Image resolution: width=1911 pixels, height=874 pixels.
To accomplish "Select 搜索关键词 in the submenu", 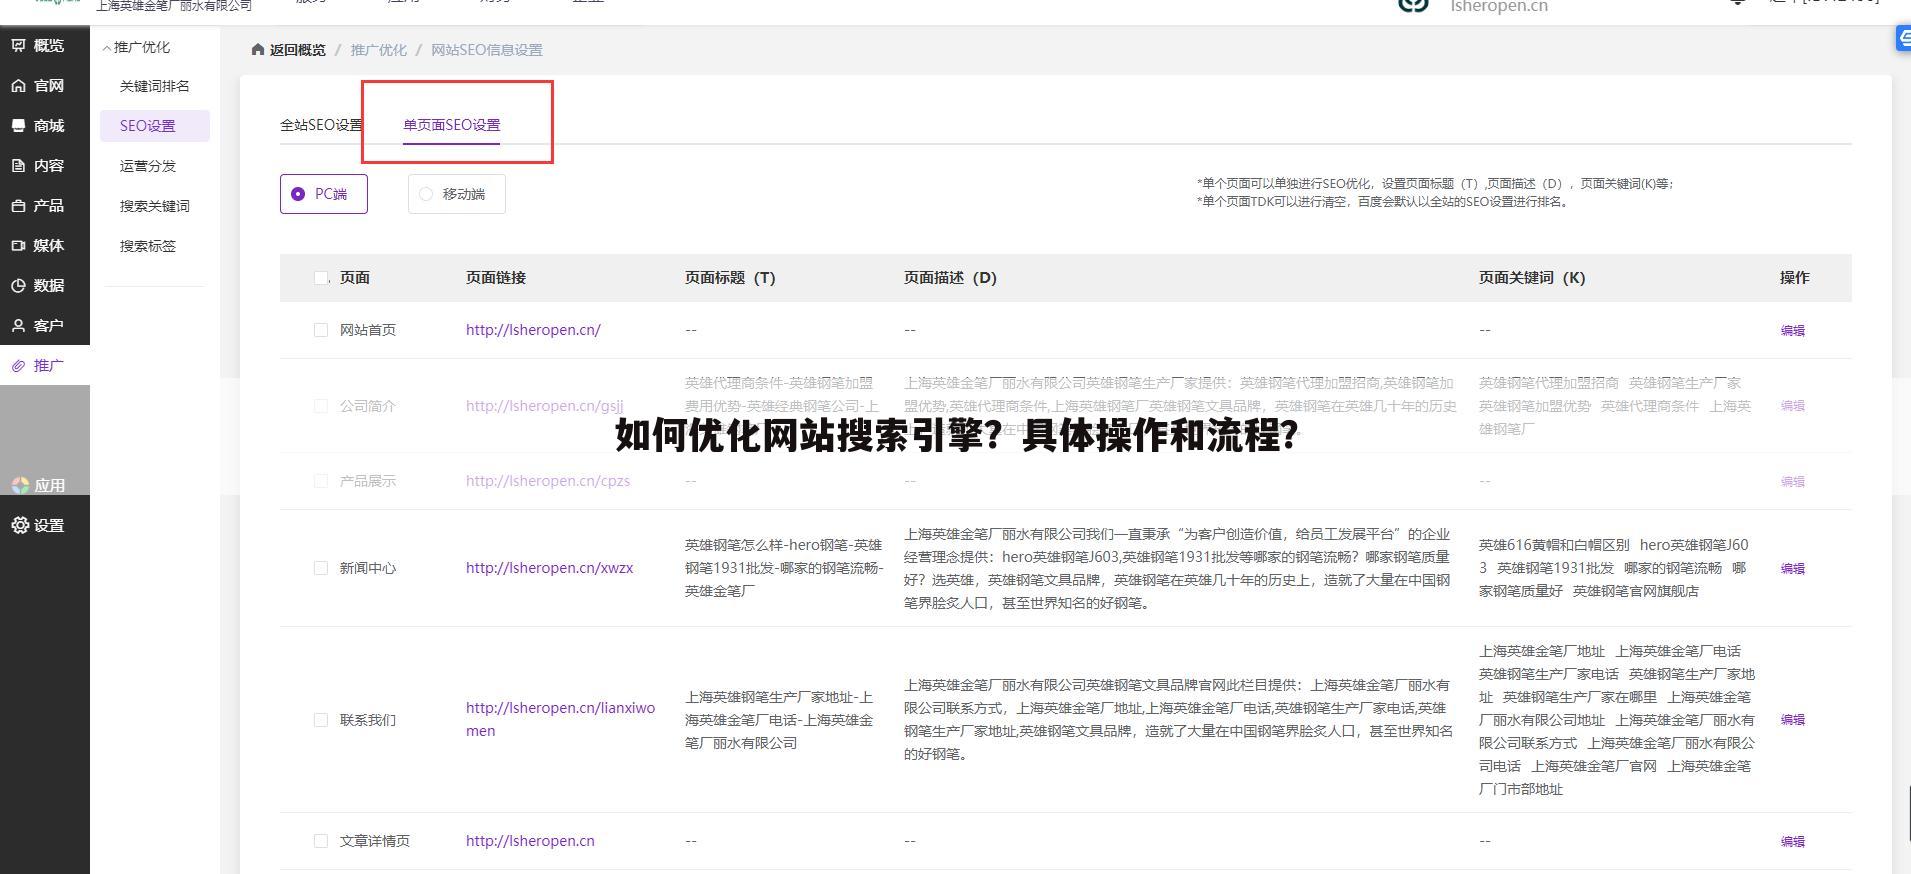I will point(155,206).
